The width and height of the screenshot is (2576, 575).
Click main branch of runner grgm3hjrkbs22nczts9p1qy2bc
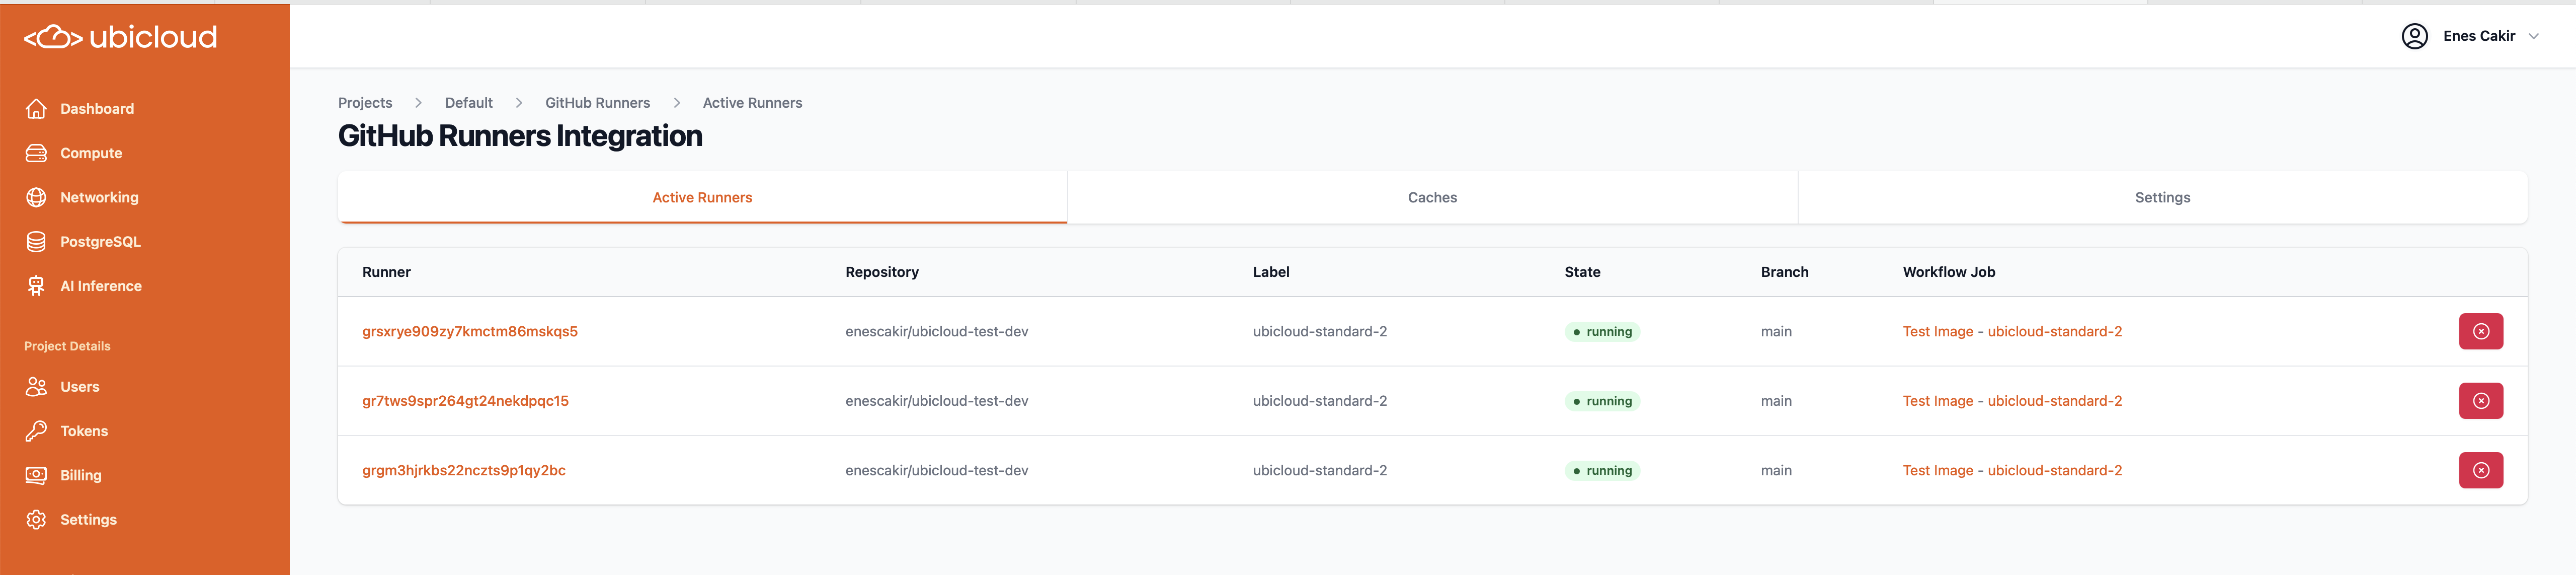point(1776,470)
